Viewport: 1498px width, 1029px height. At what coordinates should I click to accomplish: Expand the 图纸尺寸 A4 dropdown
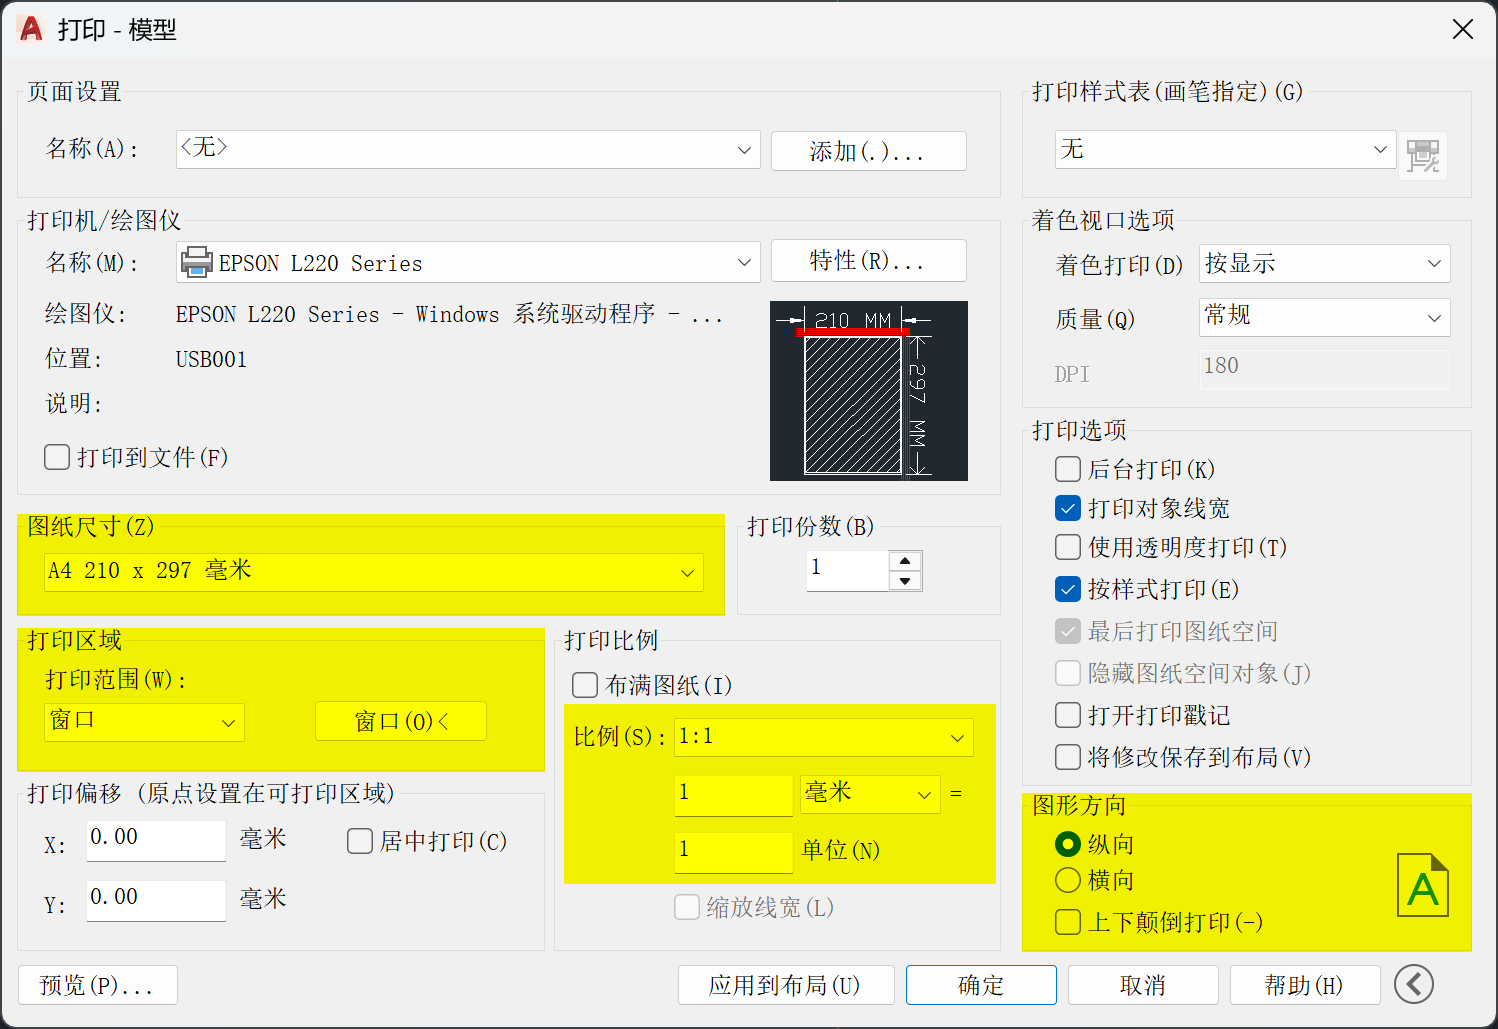(374, 572)
